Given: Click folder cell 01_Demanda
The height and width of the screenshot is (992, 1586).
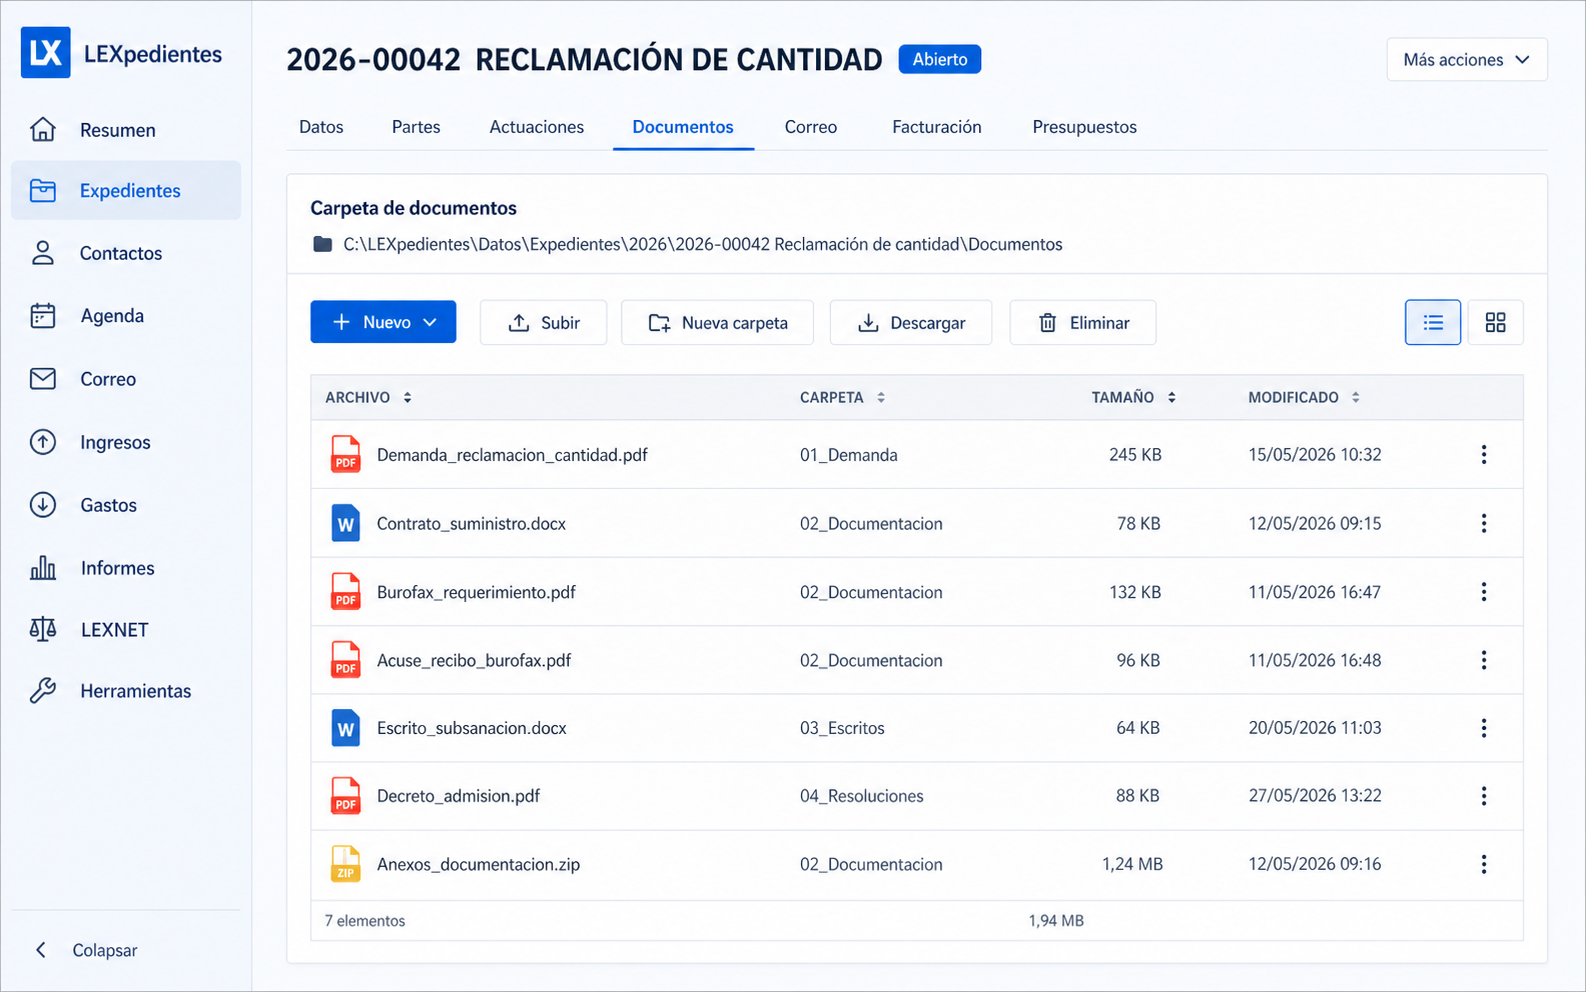Looking at the screenshot, I should point(849,455).
